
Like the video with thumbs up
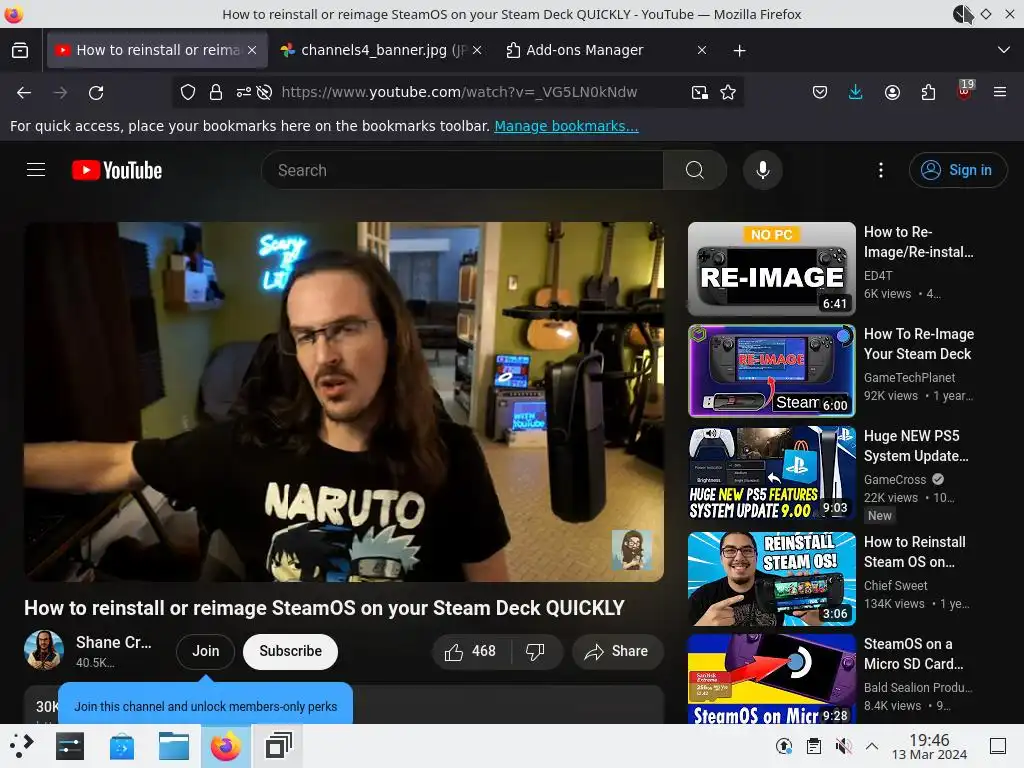[470, 651]
